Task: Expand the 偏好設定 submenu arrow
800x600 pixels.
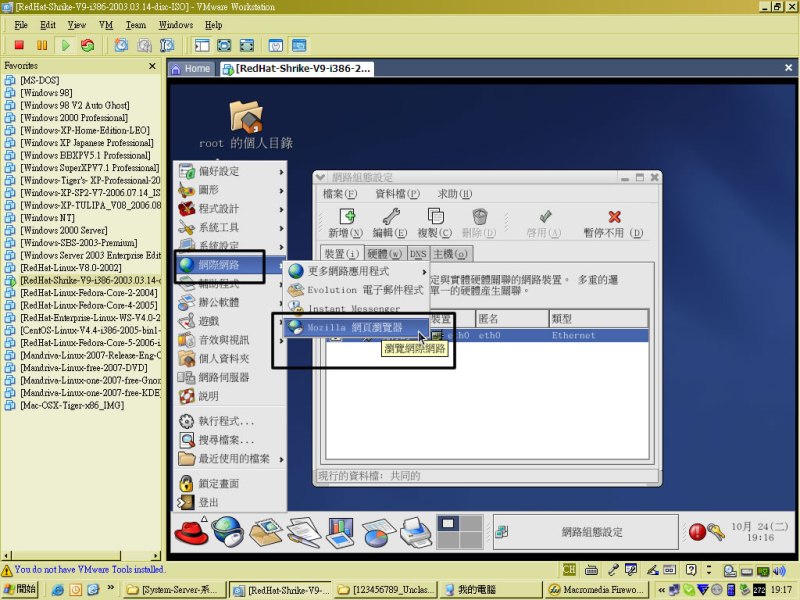Action: click(281, 172)
